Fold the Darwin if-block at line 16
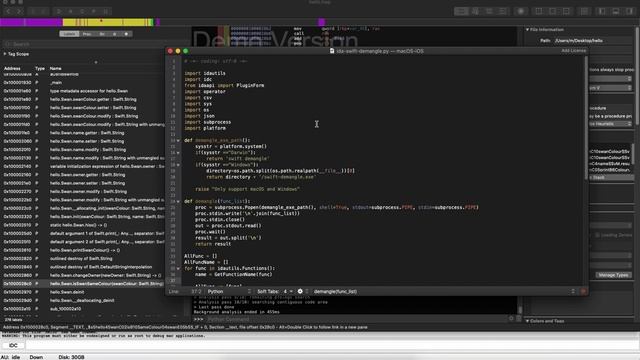This screenshot has height=360, width=640. [x=178, y=153]
